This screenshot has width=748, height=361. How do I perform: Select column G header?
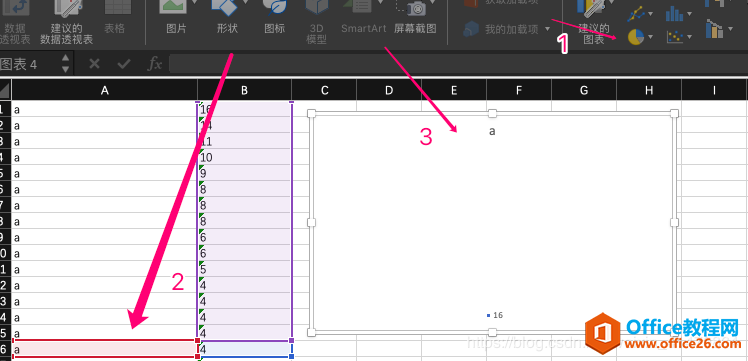coord(584,90)
